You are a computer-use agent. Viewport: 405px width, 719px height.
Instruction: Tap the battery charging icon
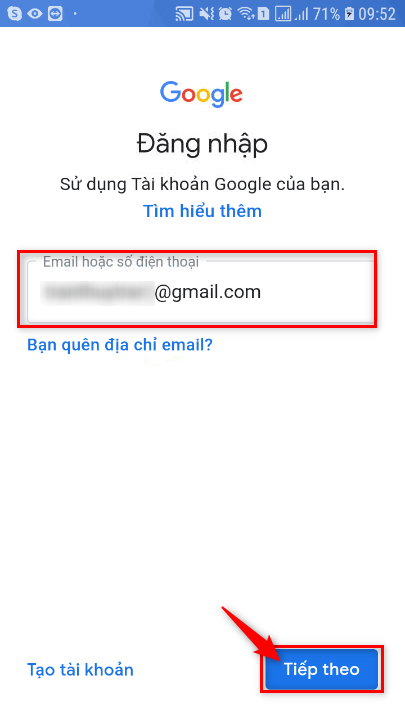[x=350, y=14]
